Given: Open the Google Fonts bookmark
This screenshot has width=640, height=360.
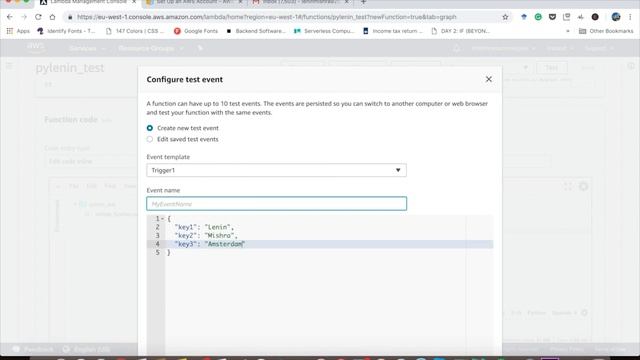Looking at the screenshot, I should click(x=196, y=31).
